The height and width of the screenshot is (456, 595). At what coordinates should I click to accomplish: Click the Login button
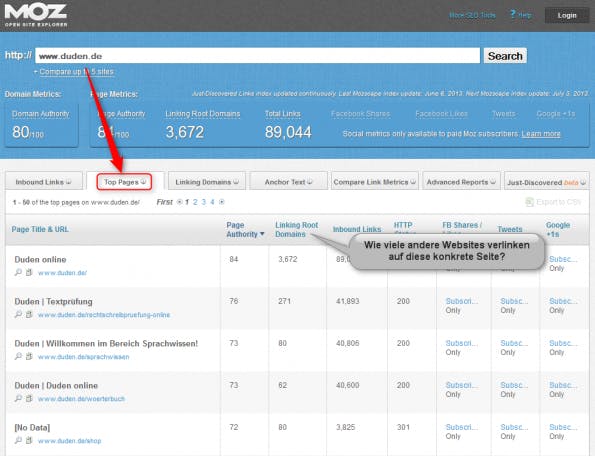(x=567, y=15)
